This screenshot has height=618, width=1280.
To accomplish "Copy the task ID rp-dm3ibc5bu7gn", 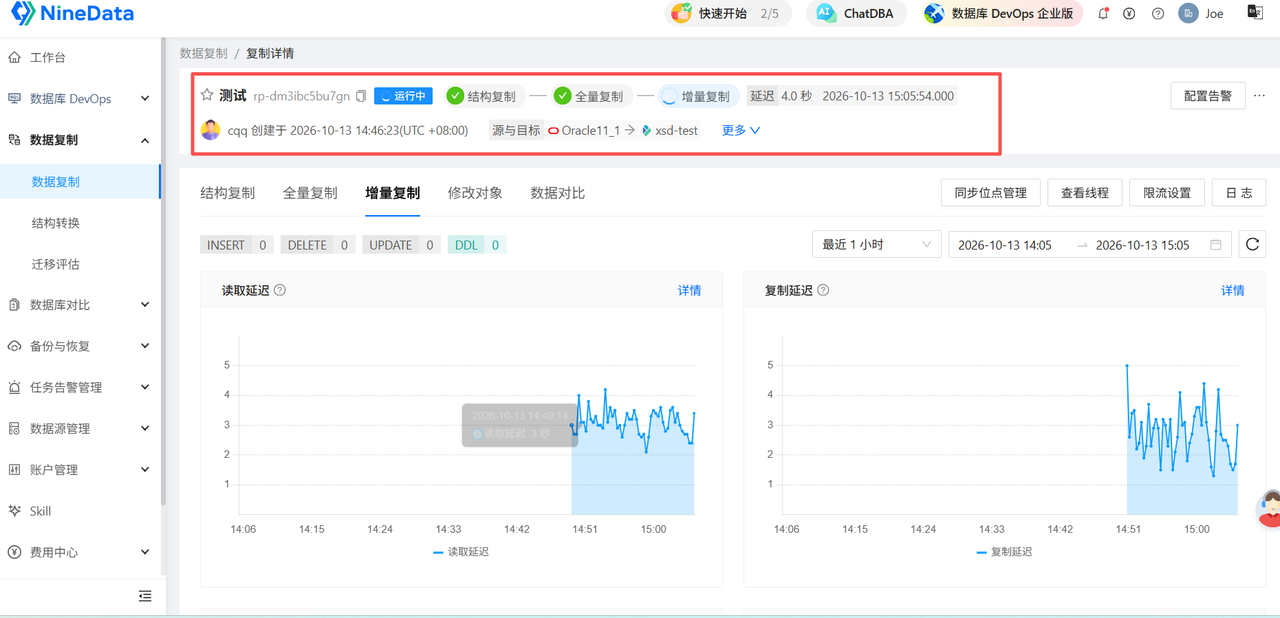I will click(x=362, y=96).
